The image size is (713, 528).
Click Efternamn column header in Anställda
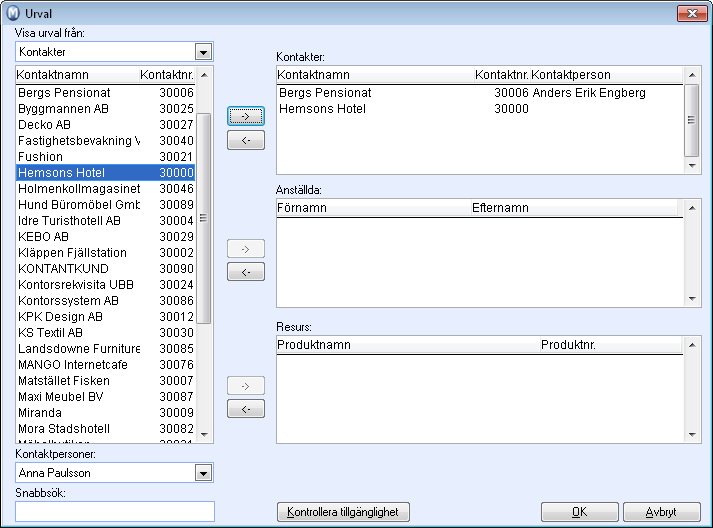click(x=574, y=208)
